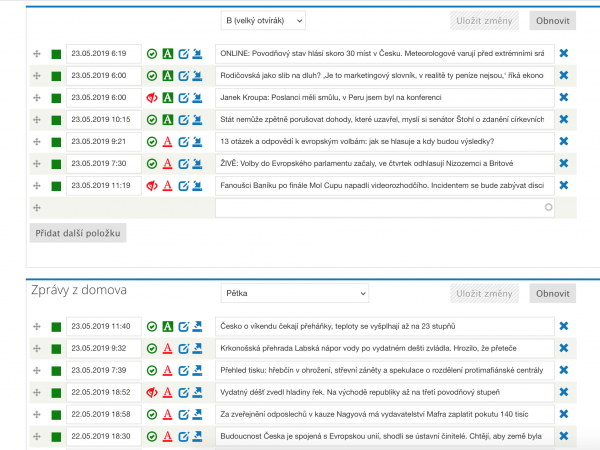Click download icon on Janek Kroupa row
Image resolution: width=600 pixels, height=450 pixels.
pos(197,98)
